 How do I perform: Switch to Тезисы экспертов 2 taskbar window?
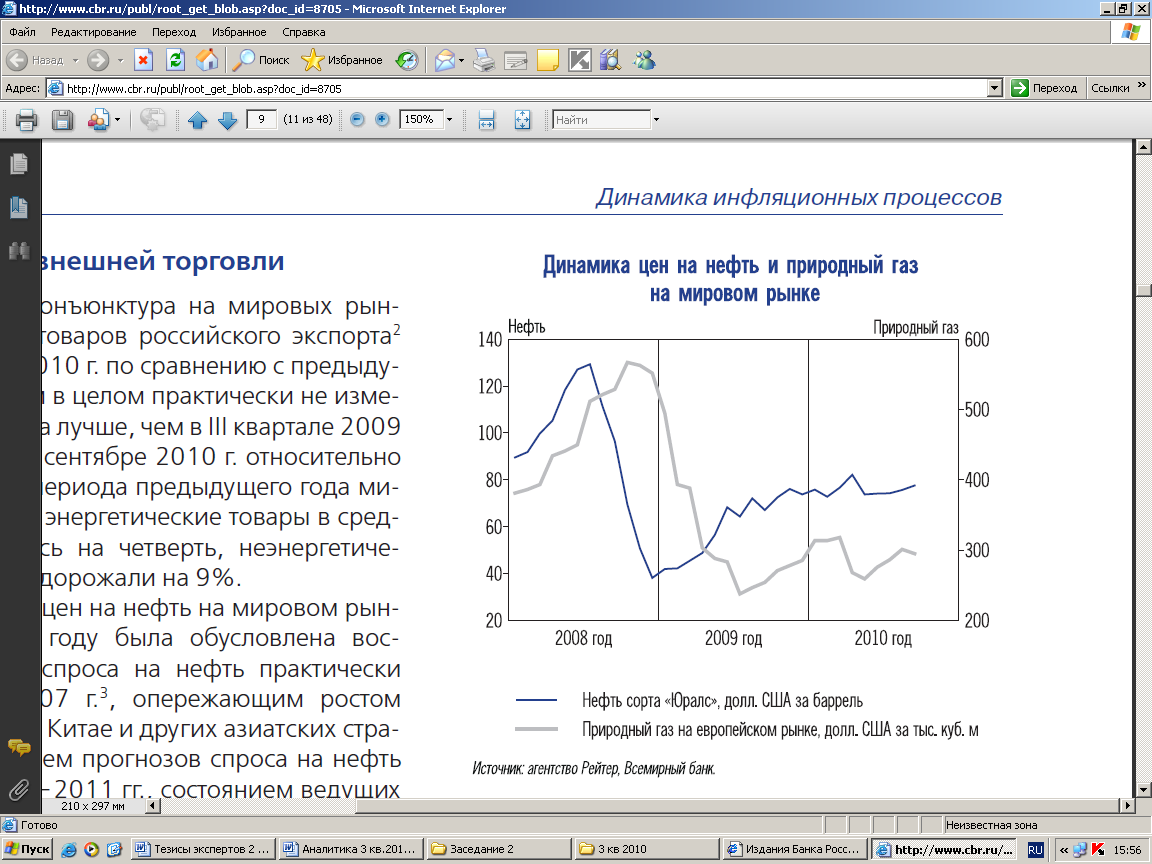point(204,849)
